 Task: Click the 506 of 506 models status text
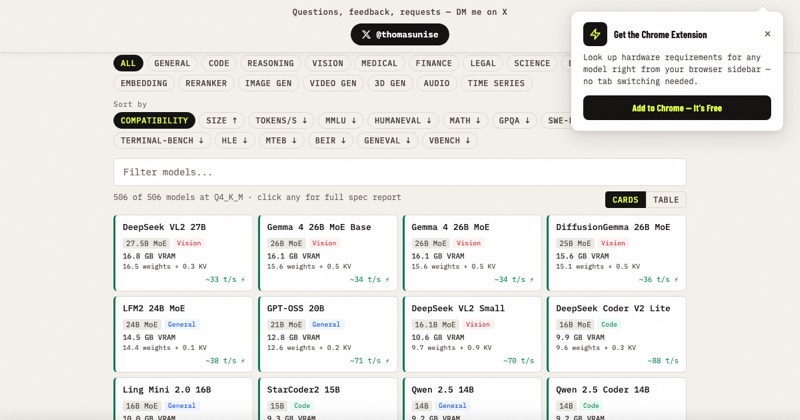coord(257,197)
